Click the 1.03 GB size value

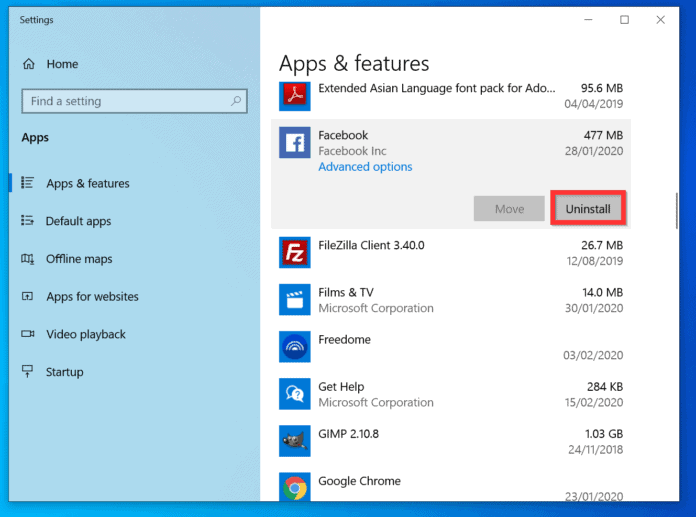[x=604, y=434]
